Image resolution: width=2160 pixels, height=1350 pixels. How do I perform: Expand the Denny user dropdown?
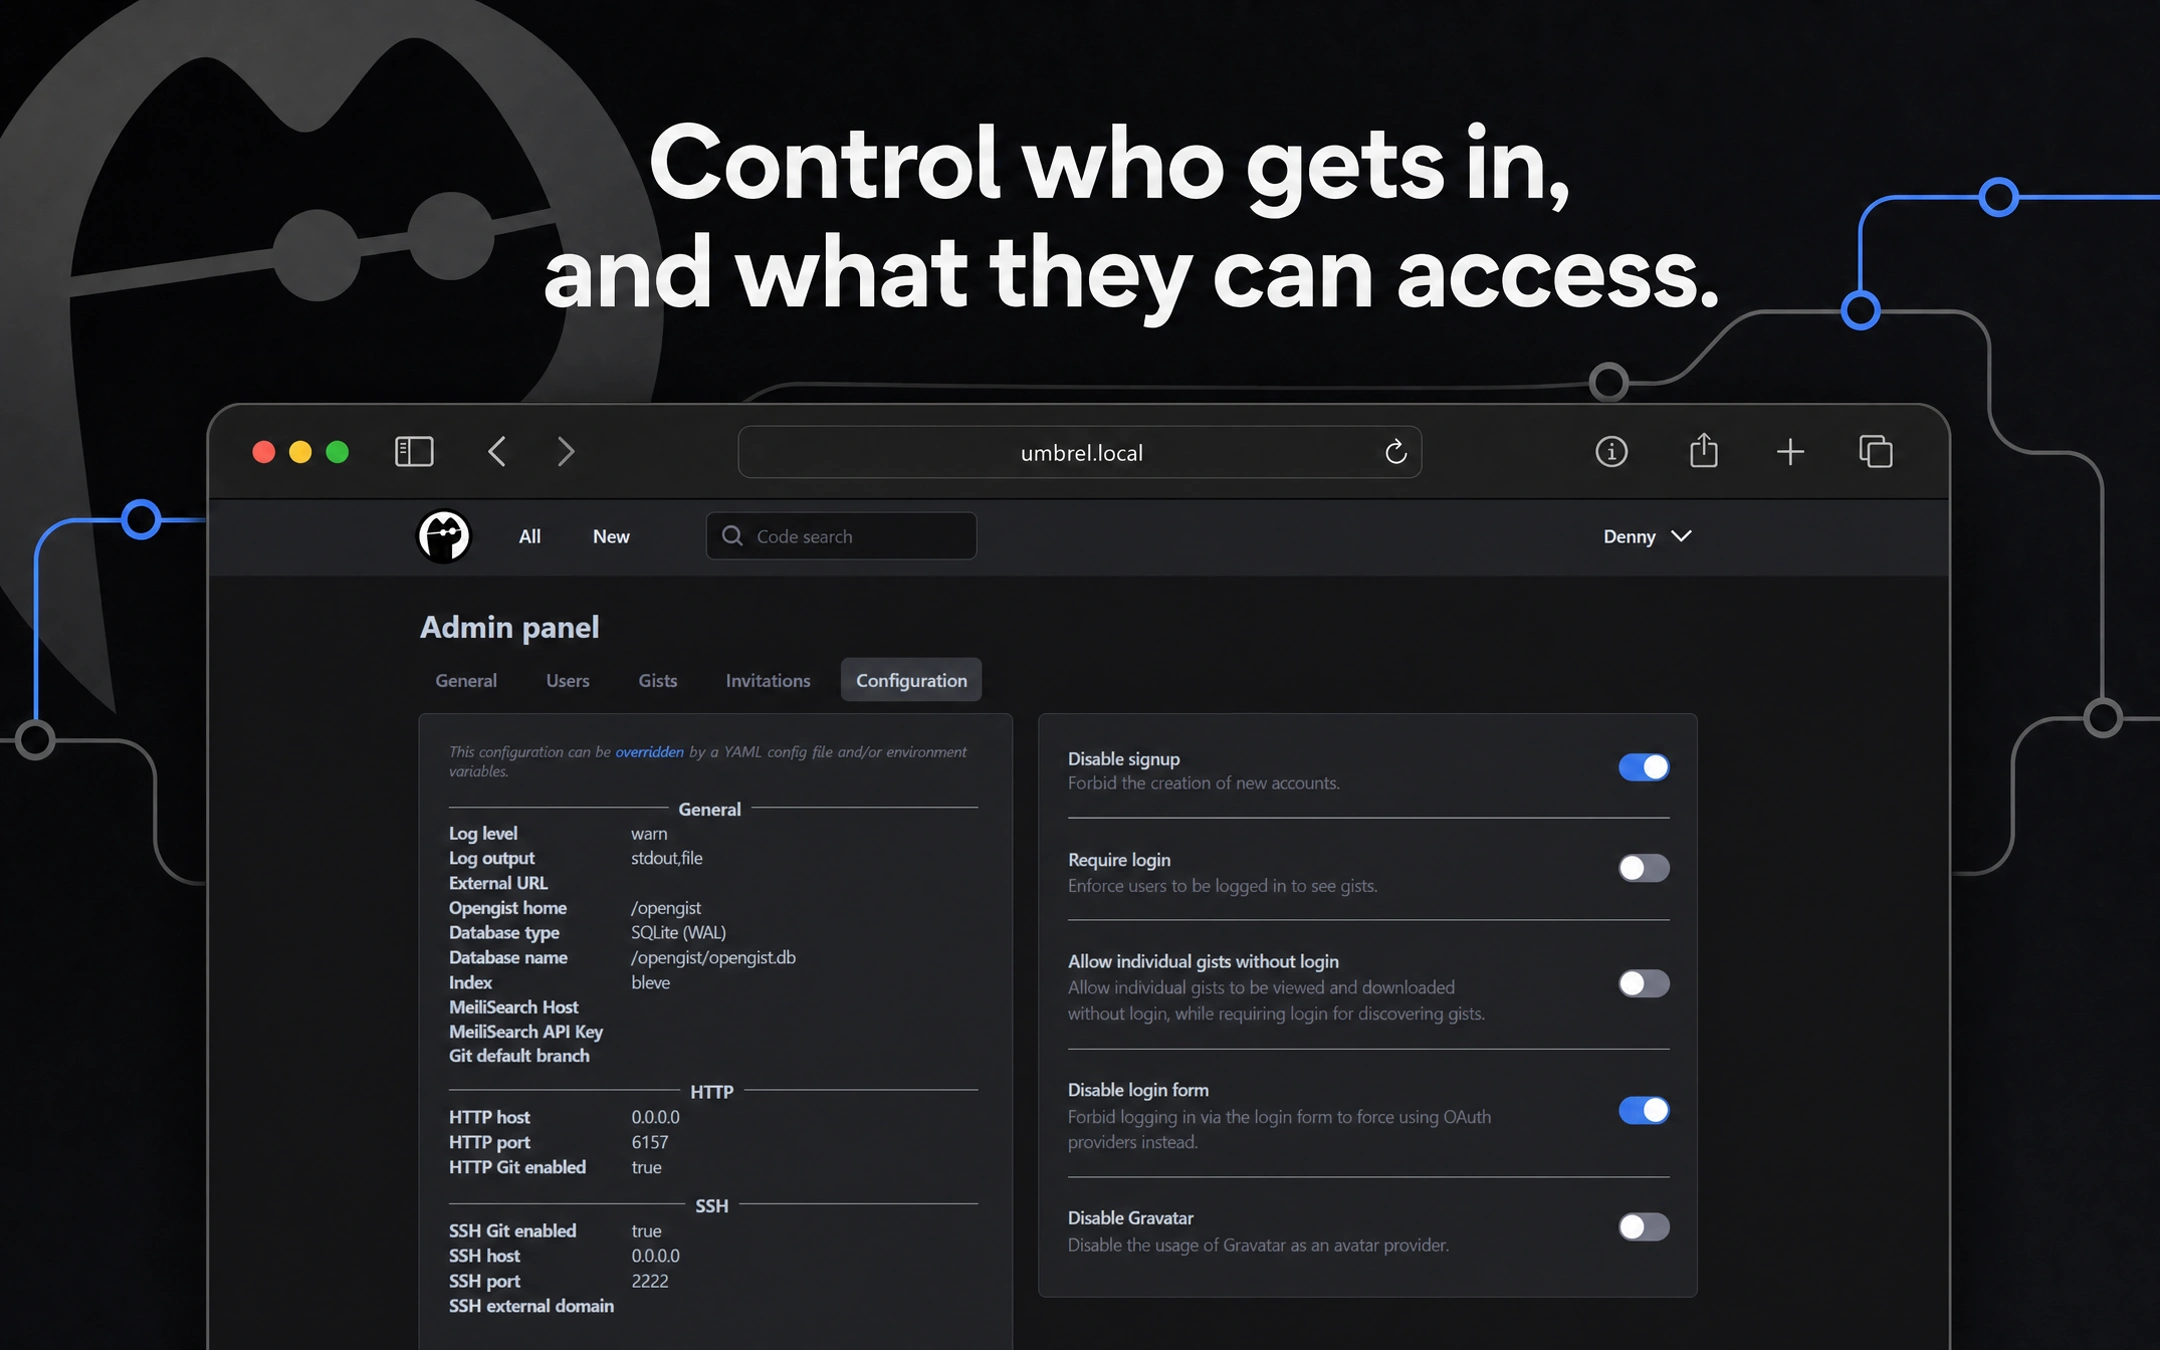click(x=1647, y=537)
